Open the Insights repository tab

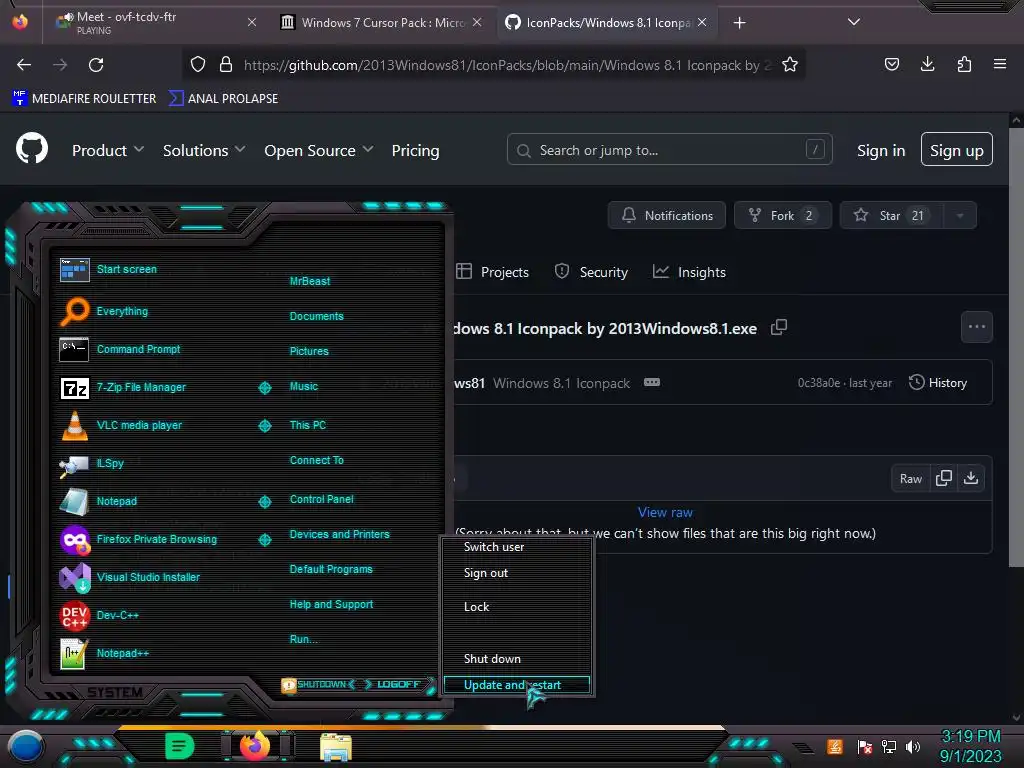pyautogui.click(x=689, y=272)
